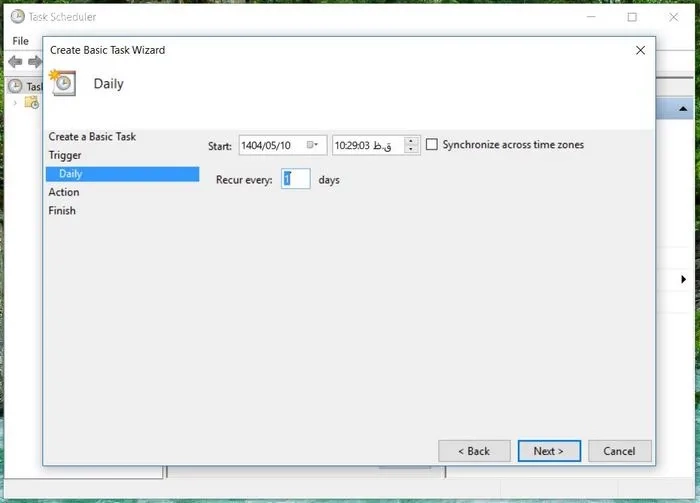Click the start time field
This screenshot has width=700, height=503.
click(x=366, y=145)
